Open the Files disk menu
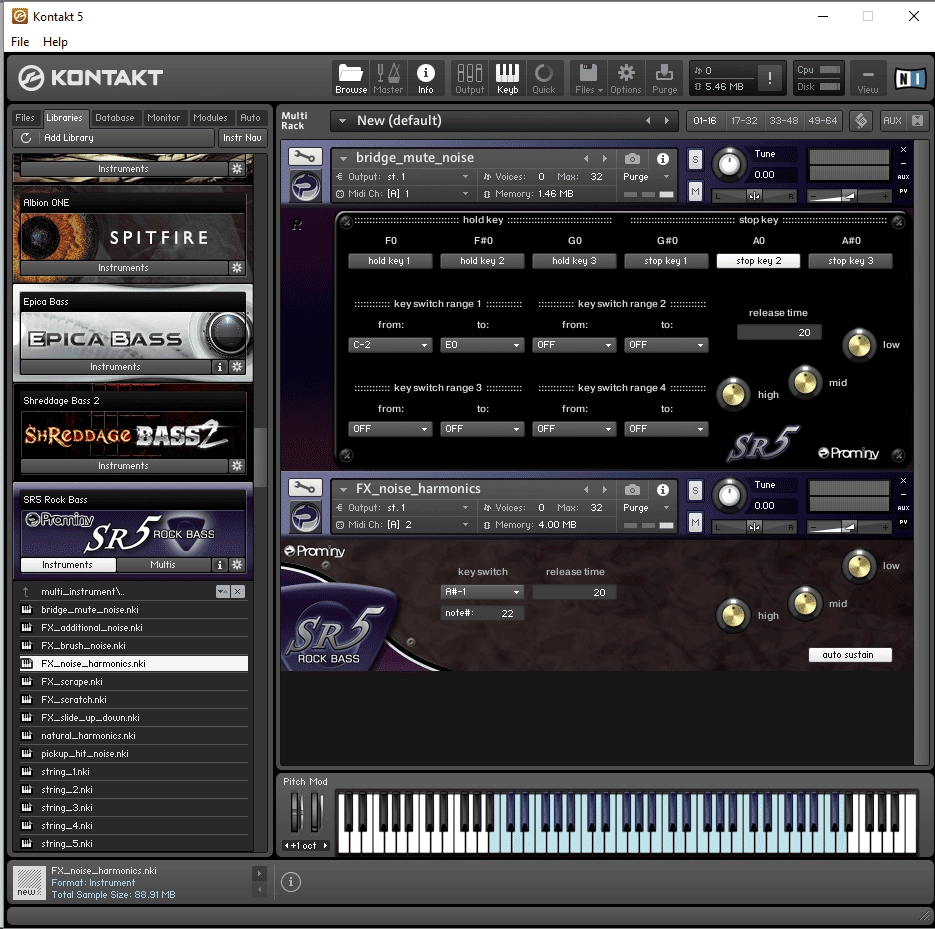935x929 pixels. pos(589,78)
